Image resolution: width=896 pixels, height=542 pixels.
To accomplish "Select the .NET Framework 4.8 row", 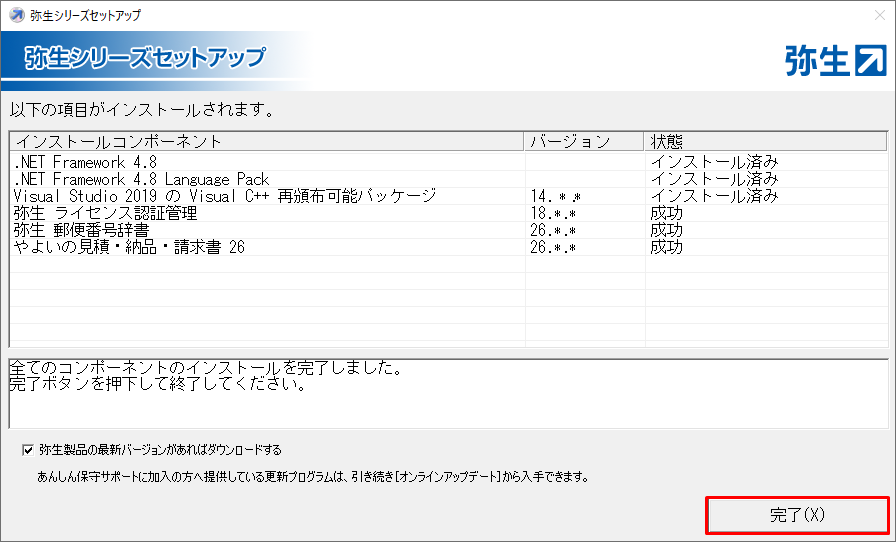I will pyautogui.click(x=86, y=162).
